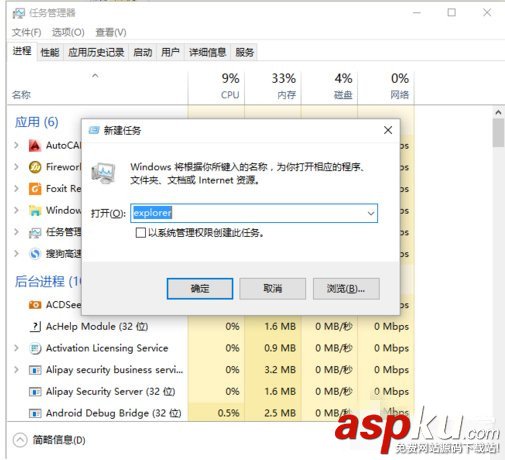Select the Activation Licensing Service row
The width and height of the screenshot is (505, 460).
[211, 348]
